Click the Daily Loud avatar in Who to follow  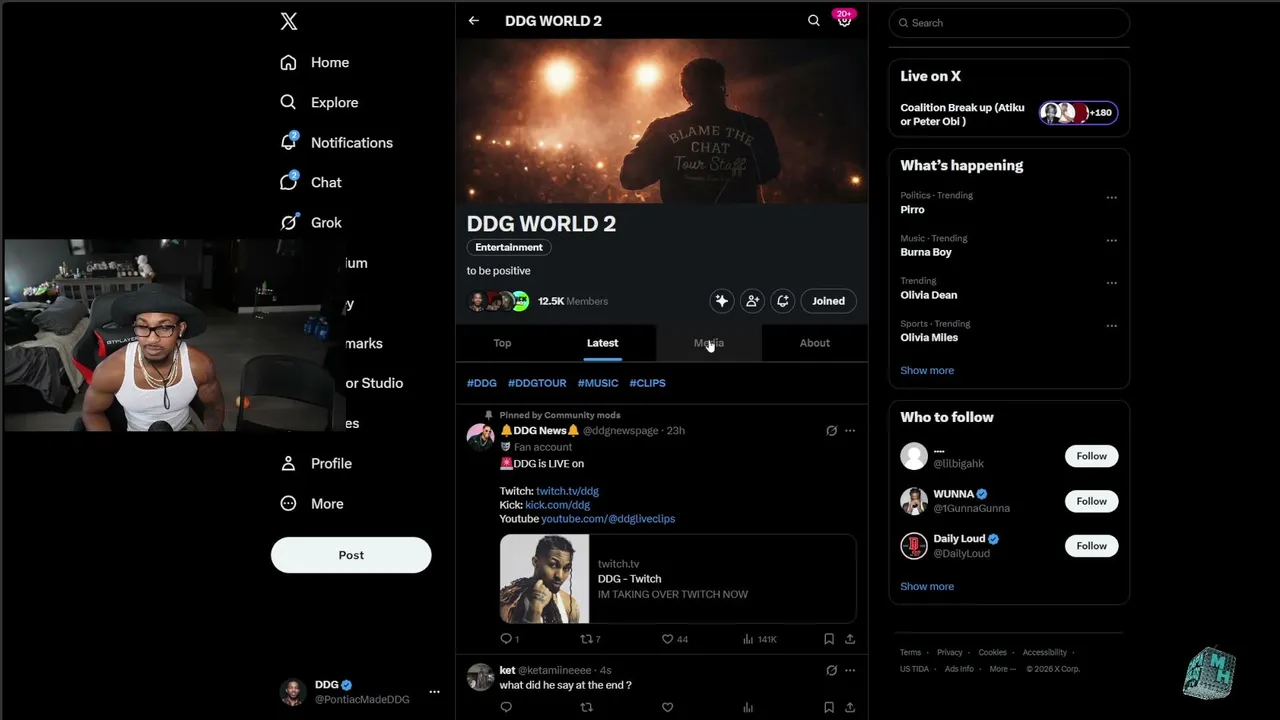[914, 546]
